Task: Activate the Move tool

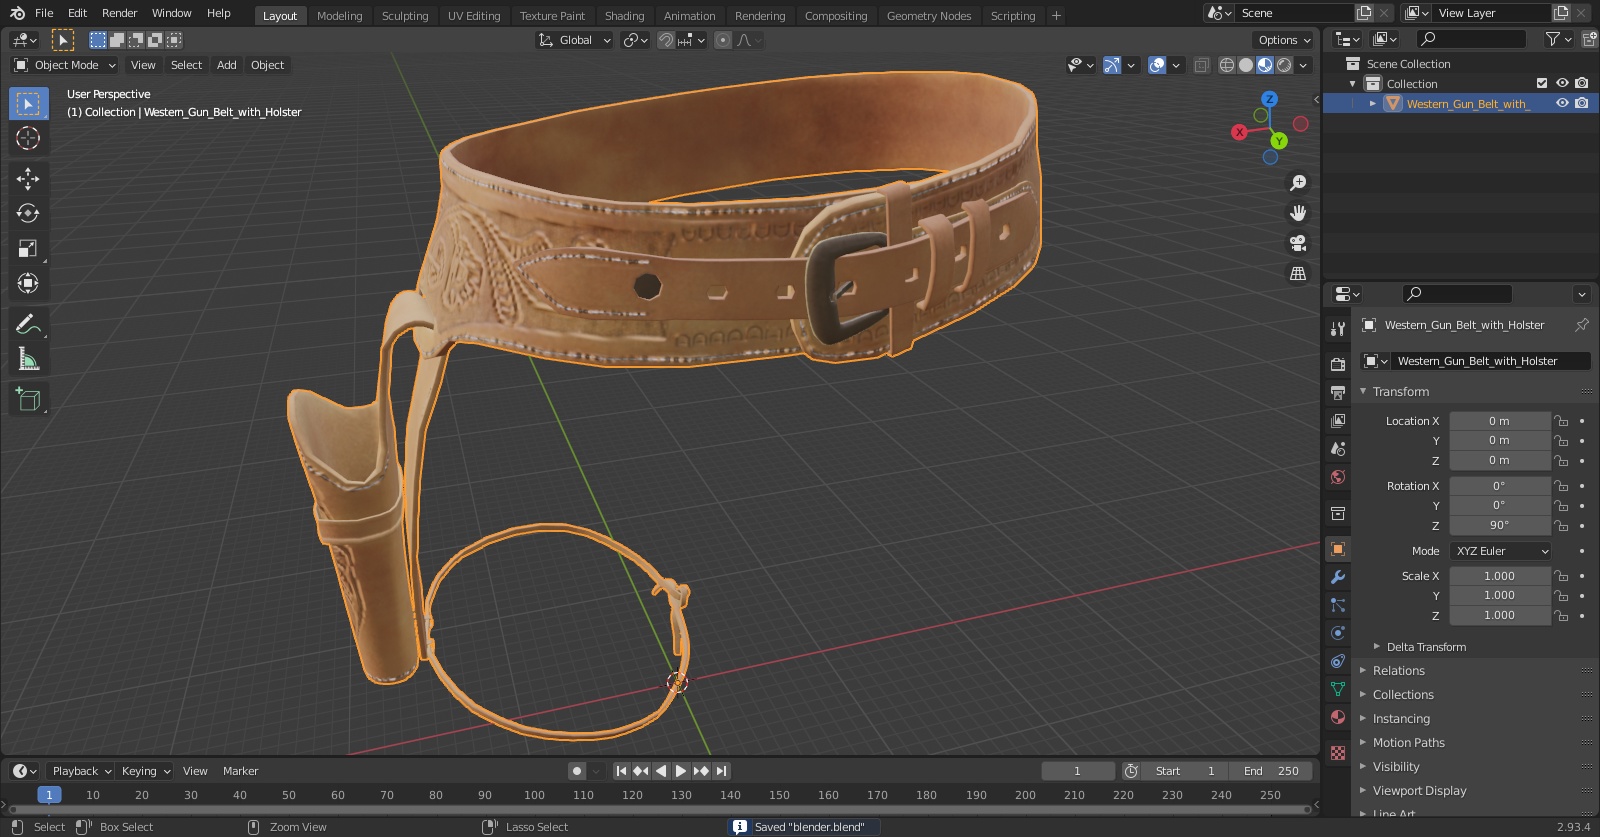Action: click(28, 178)
